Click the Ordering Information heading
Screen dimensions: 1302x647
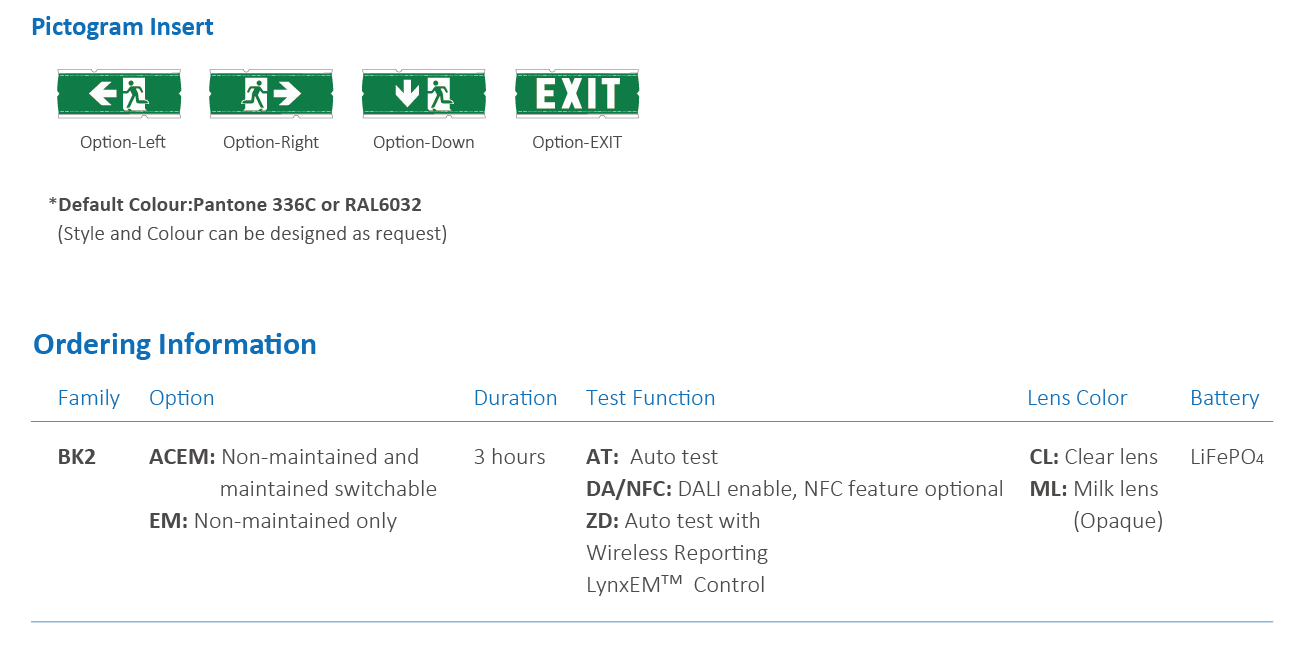click(x=175, y=344)
